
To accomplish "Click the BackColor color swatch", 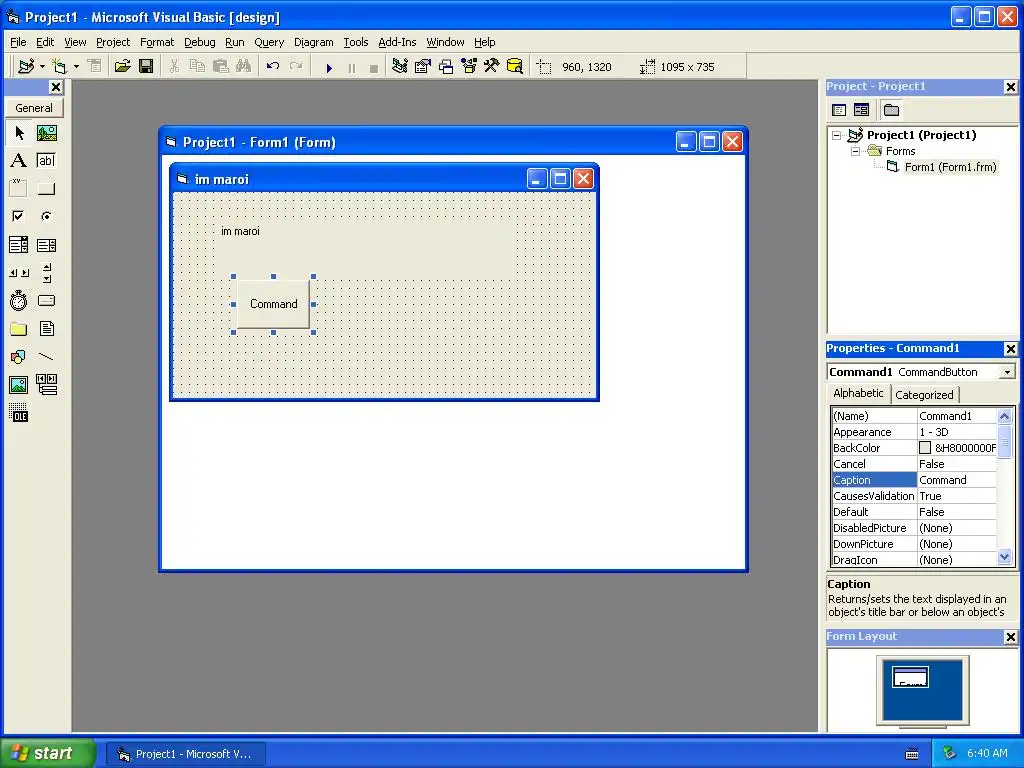I will 925,448.
